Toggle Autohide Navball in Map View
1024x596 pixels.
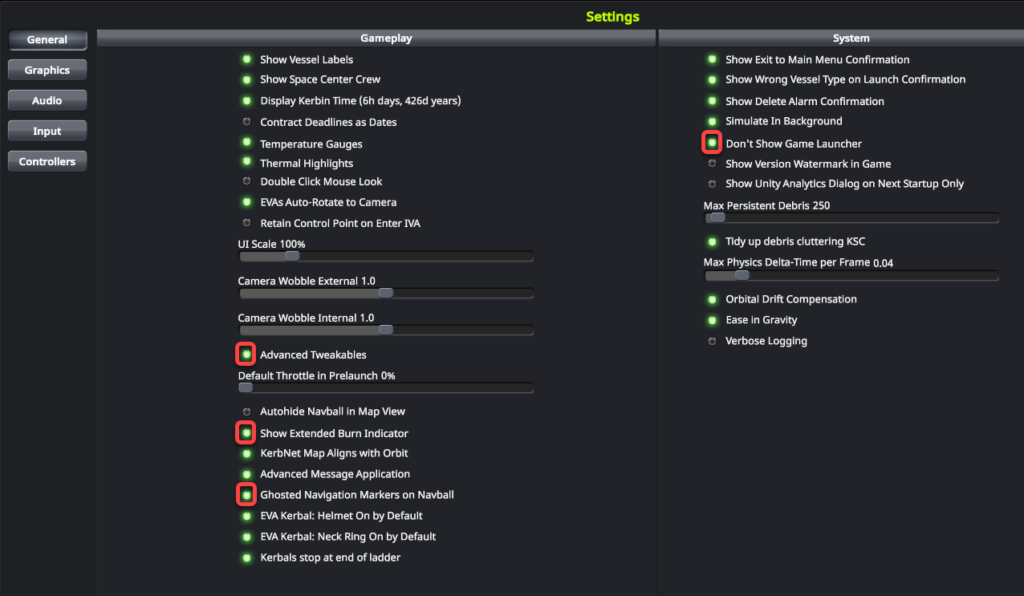coord(246,410)
